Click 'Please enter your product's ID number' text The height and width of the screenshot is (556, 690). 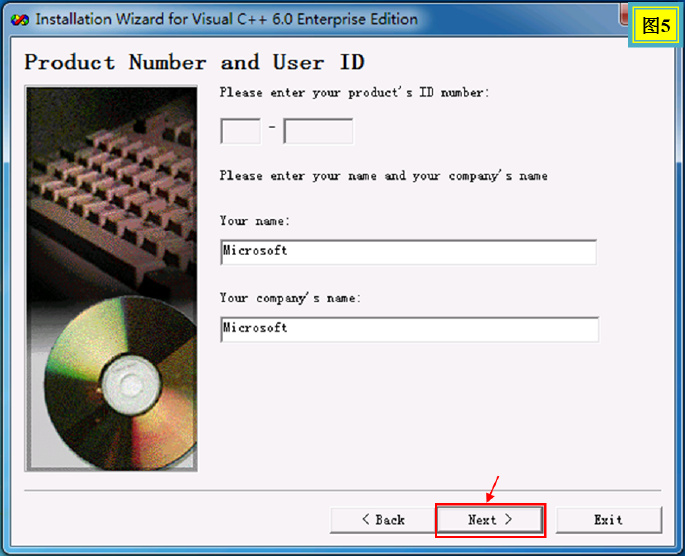354,92
